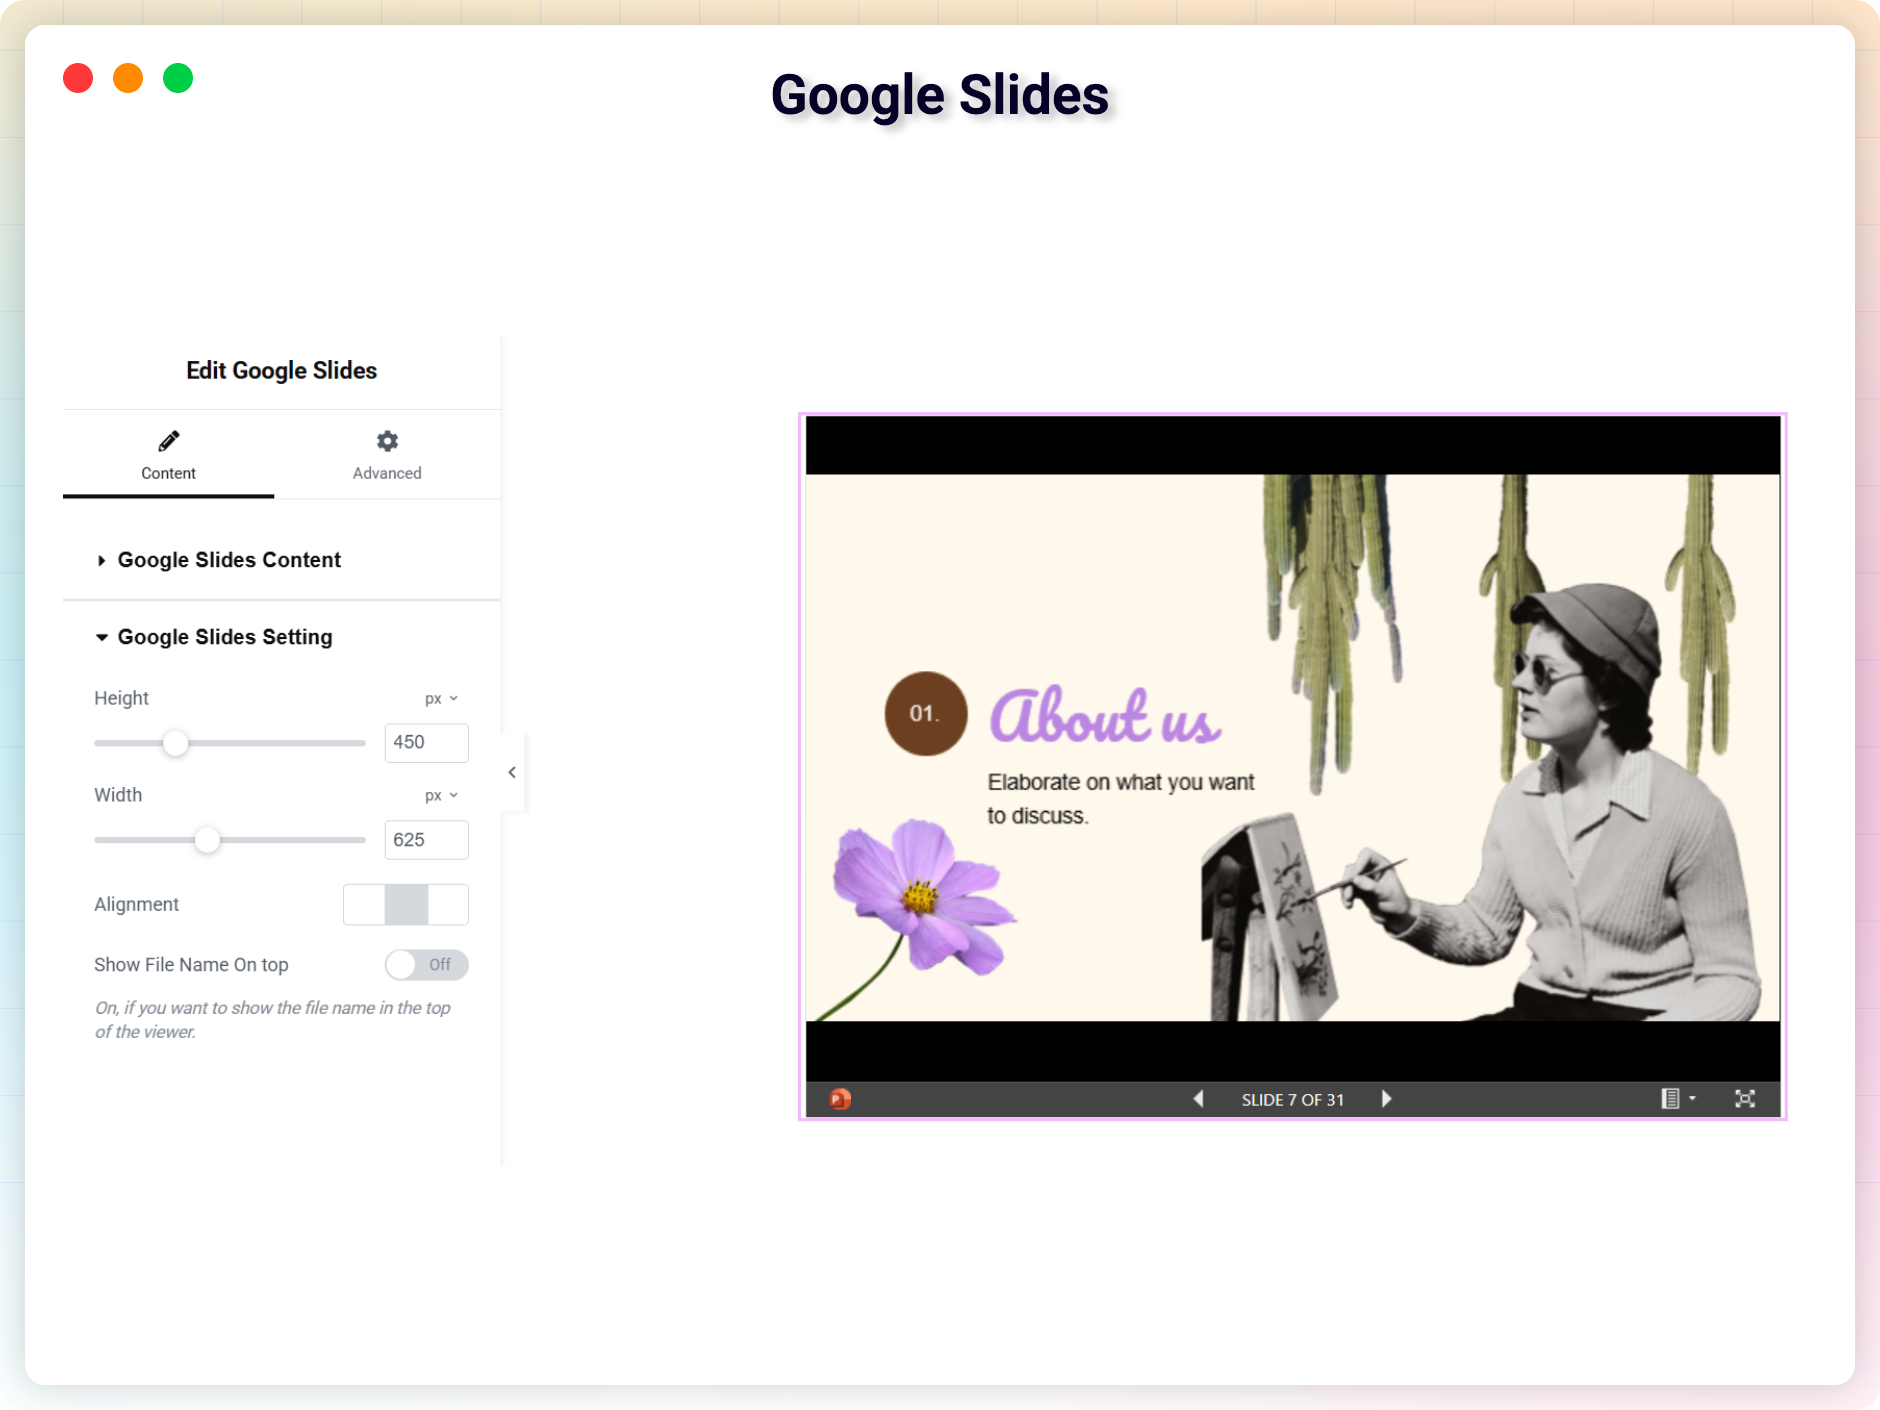Open the Content tab with pencil icon
The width and height of the screenshot is (1880, 1410).
[168, 455]
